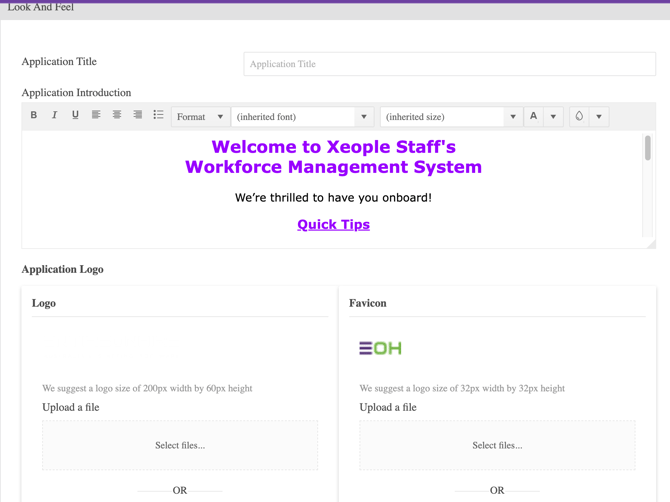Click the current favicon image preview
The width and height of the screenshot is (670, 502).
[381, 348]
